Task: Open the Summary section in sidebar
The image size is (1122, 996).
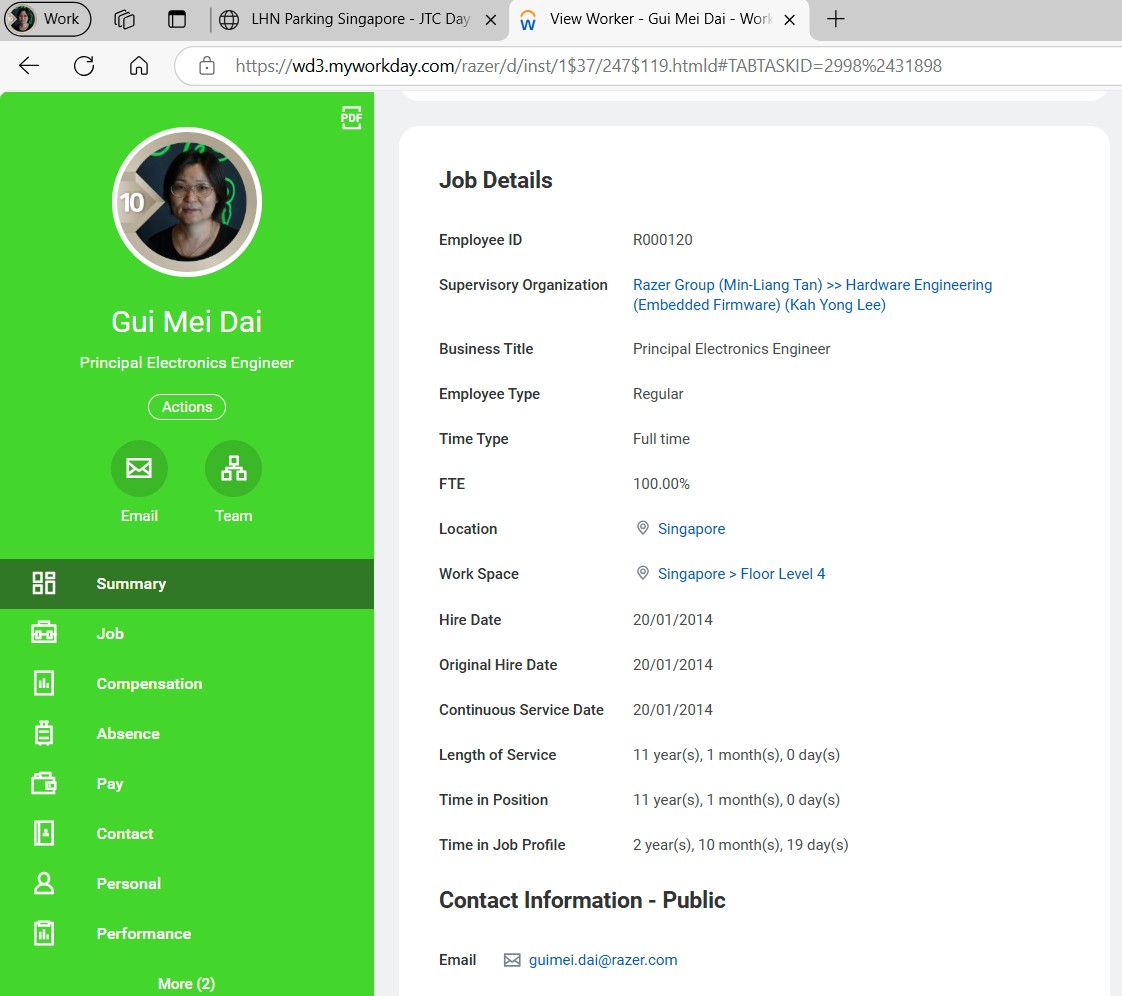Action: [x=187, y=584]
